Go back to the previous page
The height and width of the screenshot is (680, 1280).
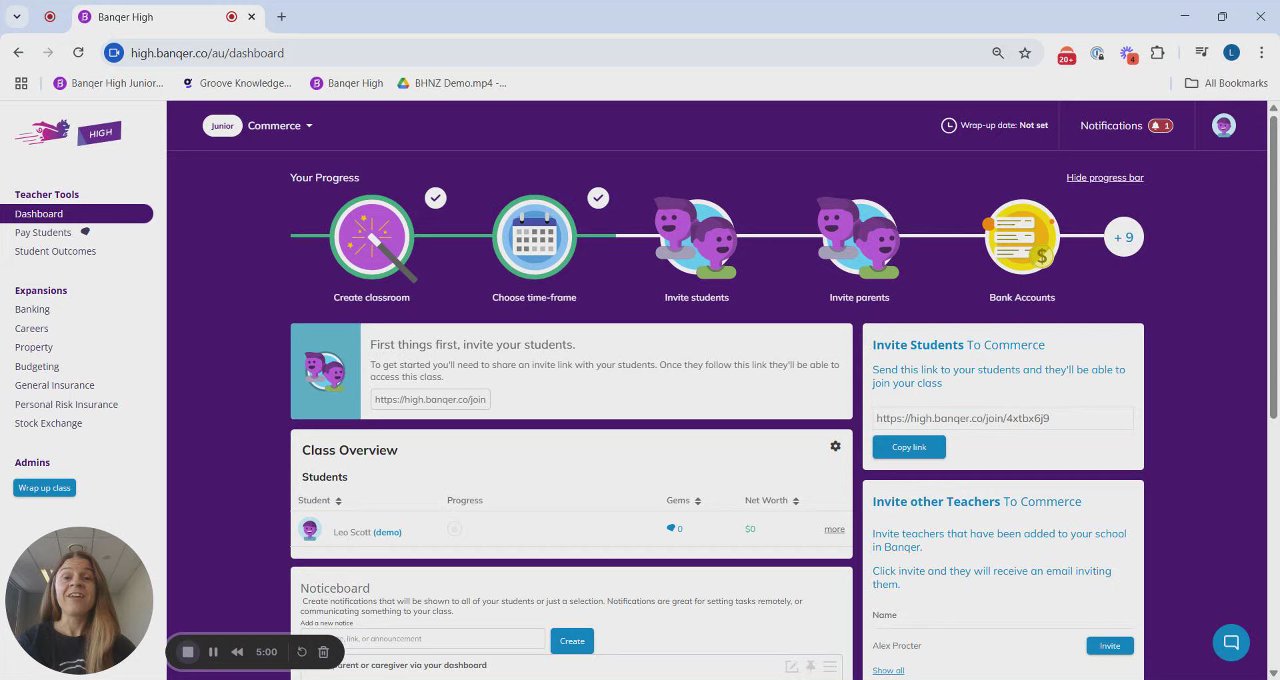(18, 53)
